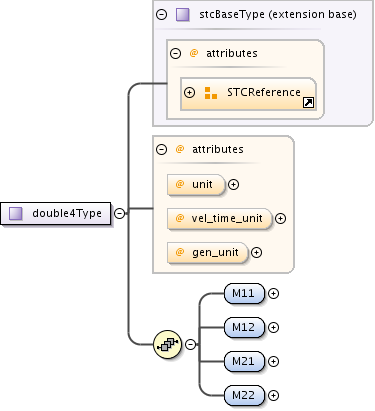The image size is (375, 411).
Task: Click attributes label under stcBaseType
Action: [232, 53]
